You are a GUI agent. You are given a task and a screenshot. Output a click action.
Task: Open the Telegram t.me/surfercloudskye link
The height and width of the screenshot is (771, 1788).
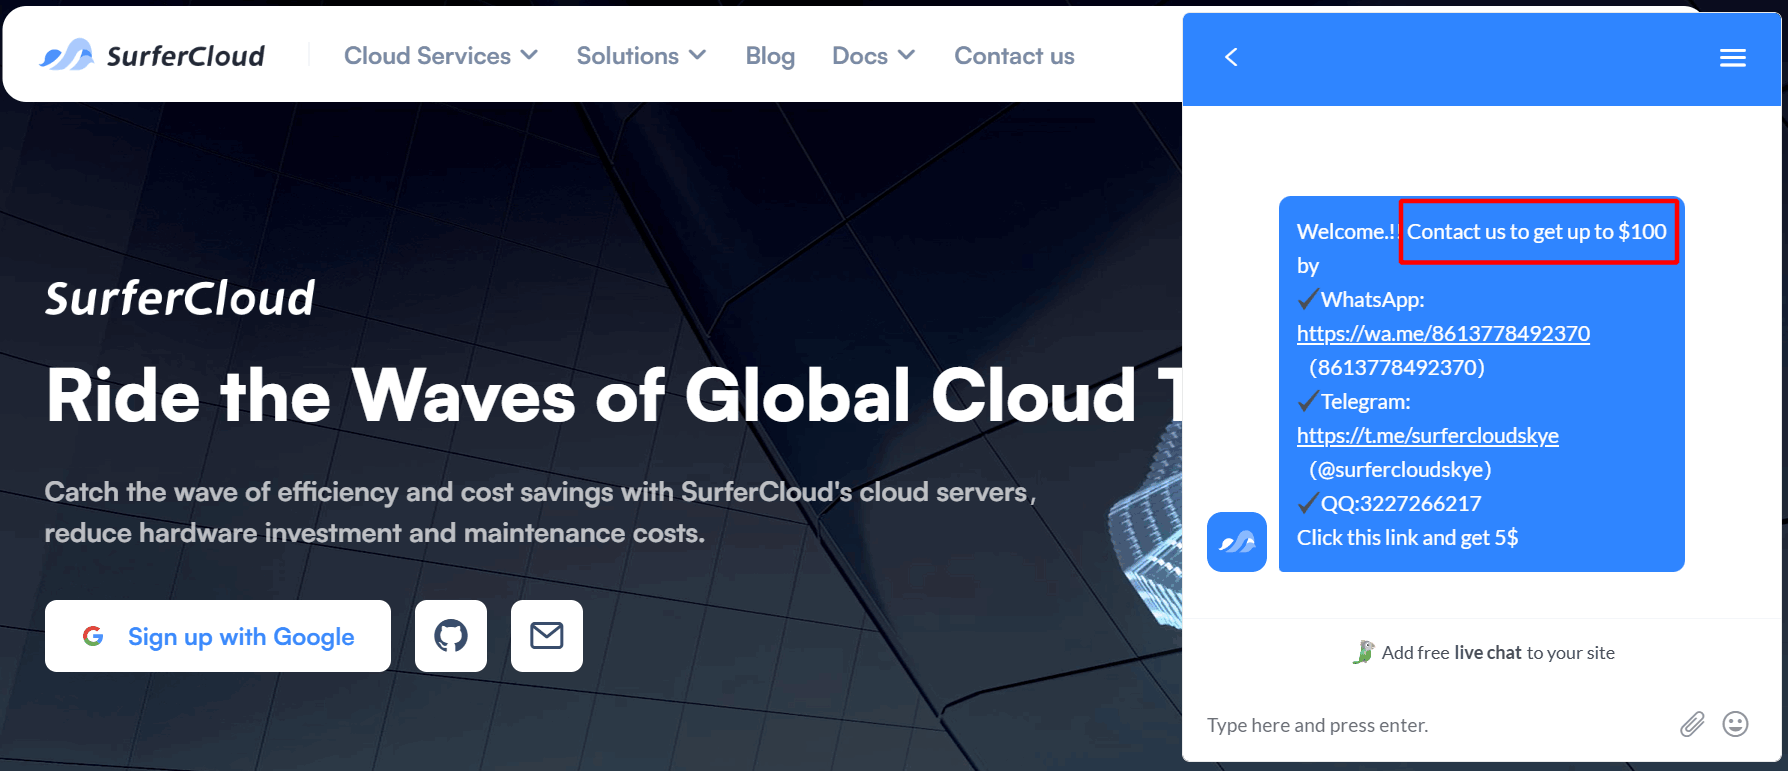1427,436
